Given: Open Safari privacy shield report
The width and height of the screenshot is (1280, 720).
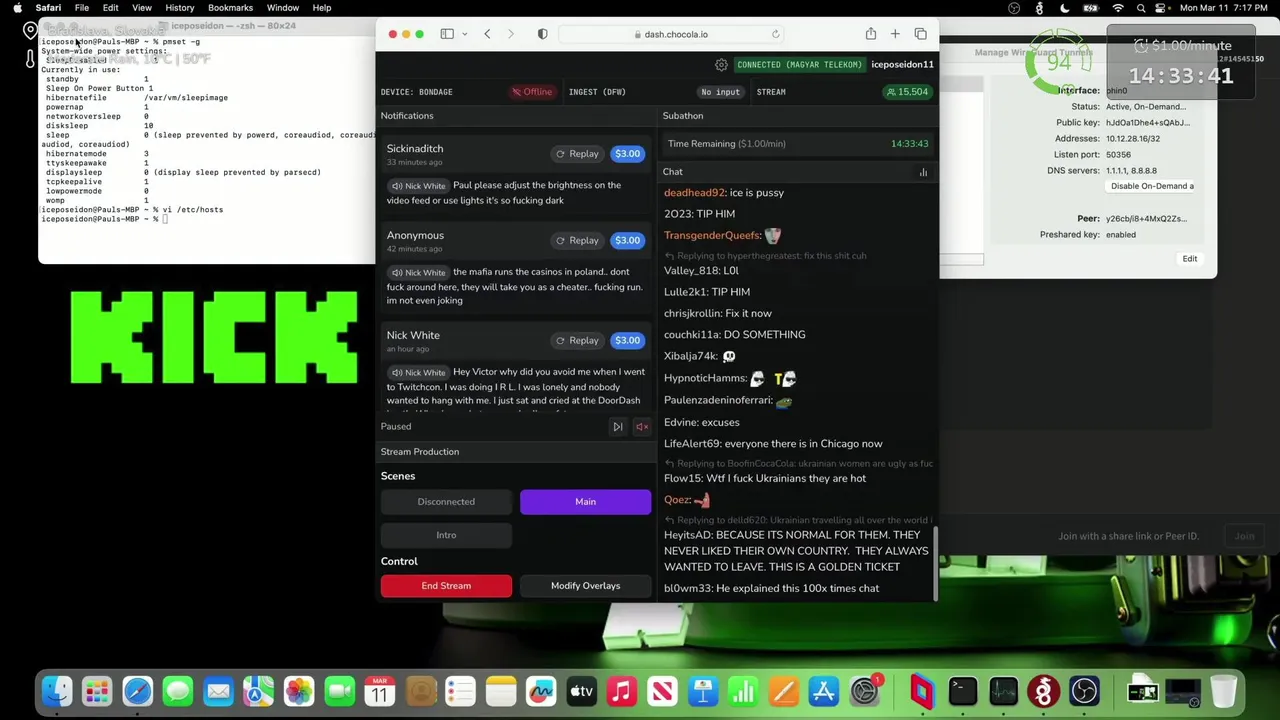Looking at the screenshot, I should point(542,34).
